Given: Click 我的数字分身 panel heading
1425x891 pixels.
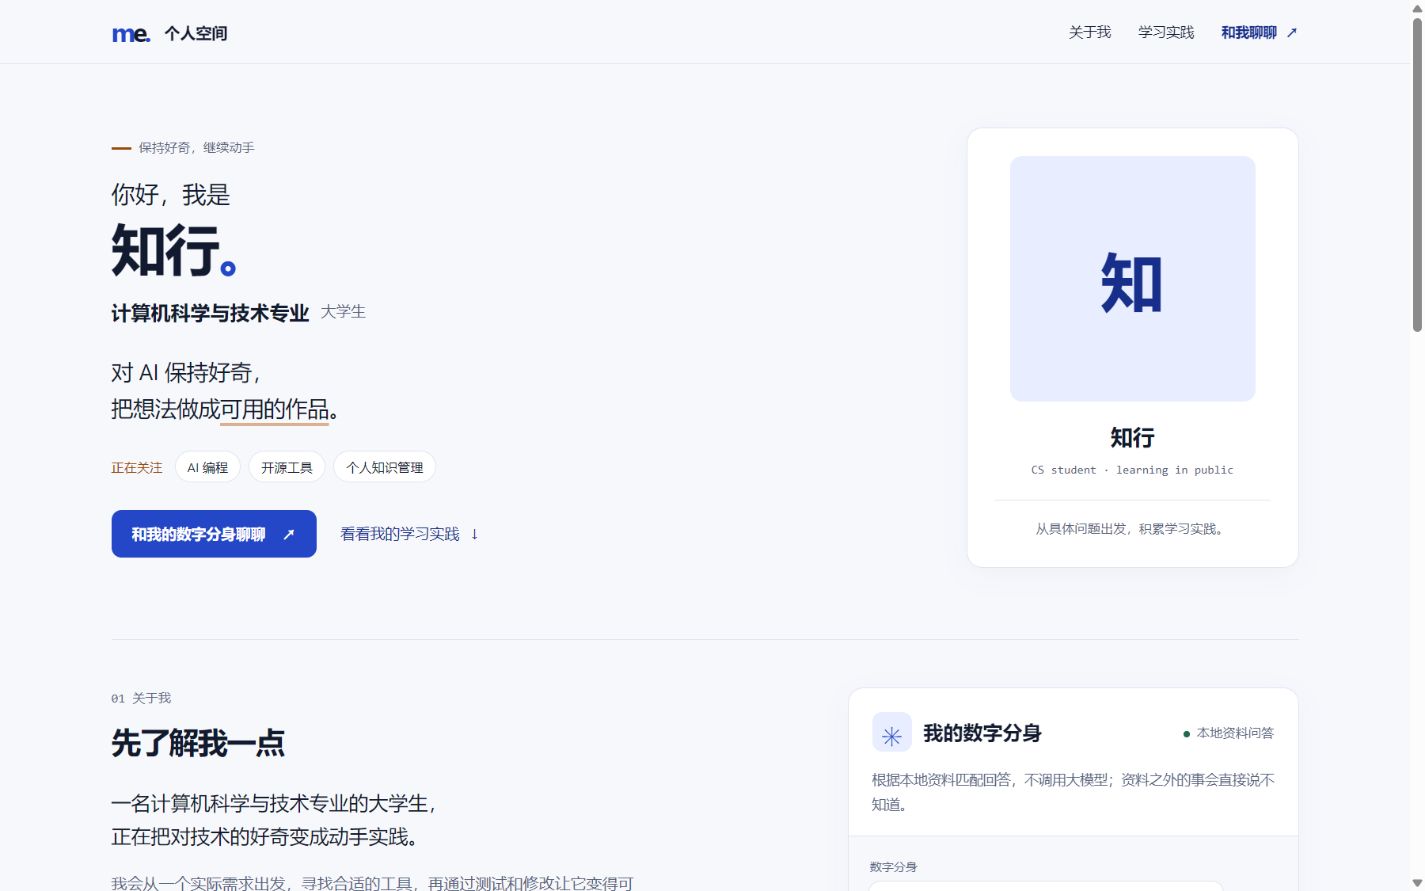Looking at the screenshot, I should pos(982,733).
